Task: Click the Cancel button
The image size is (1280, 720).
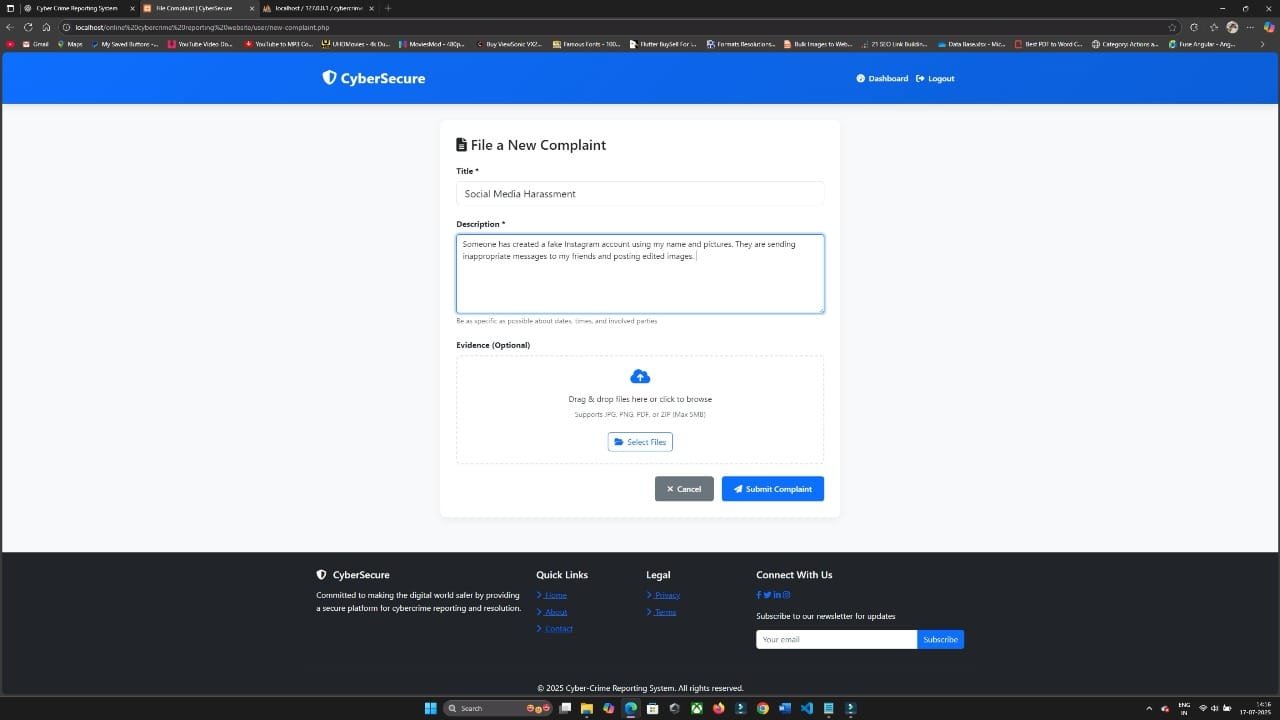Action: coord(684,489)
